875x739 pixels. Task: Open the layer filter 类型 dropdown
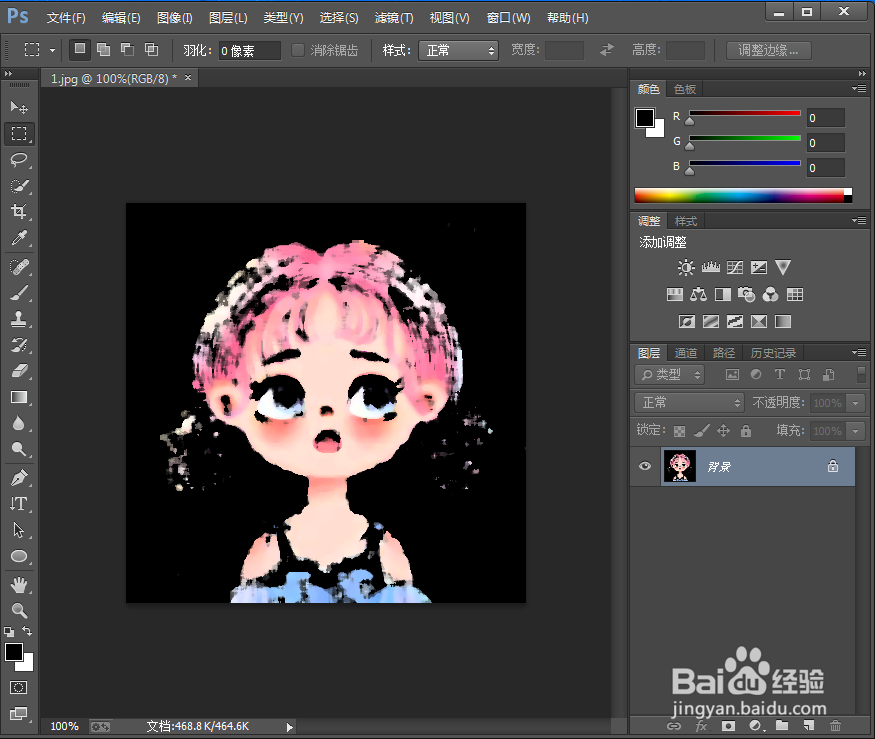click(670, 375)
